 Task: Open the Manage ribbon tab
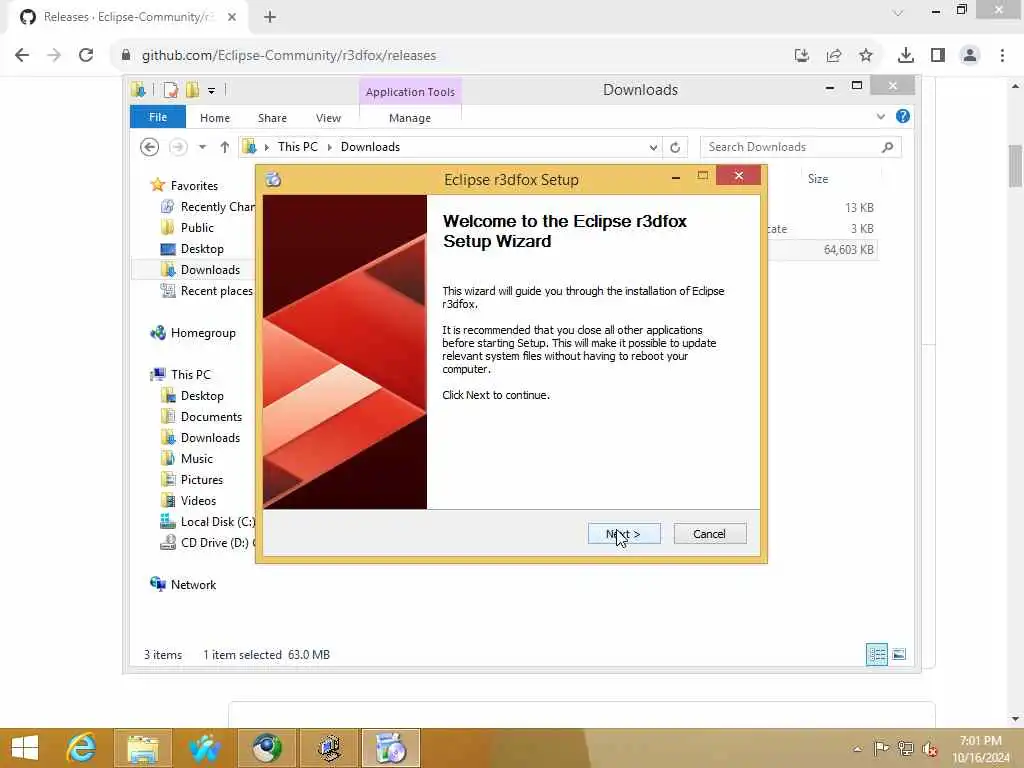pos(409,118)
